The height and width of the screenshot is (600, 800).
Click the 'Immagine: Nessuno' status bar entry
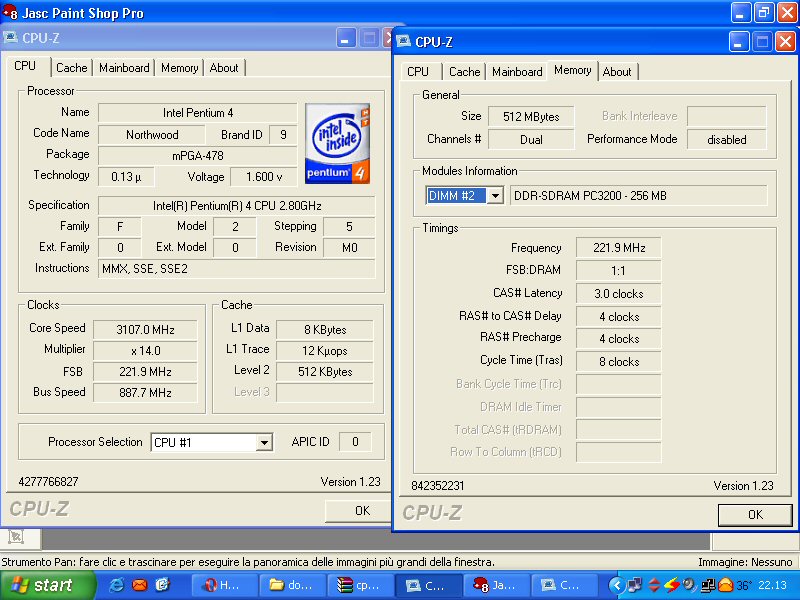click(x=745, y=562)
